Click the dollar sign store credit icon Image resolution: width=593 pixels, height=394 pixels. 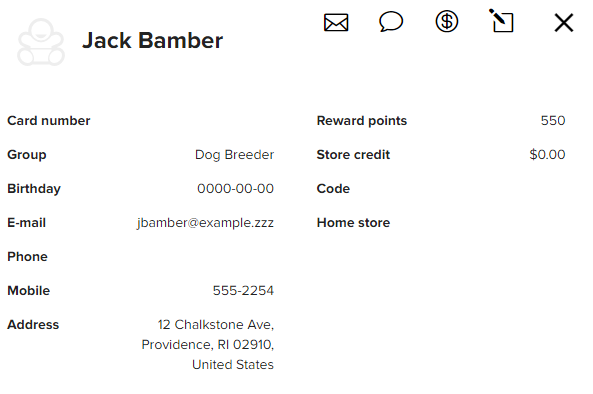click(447, 21)
